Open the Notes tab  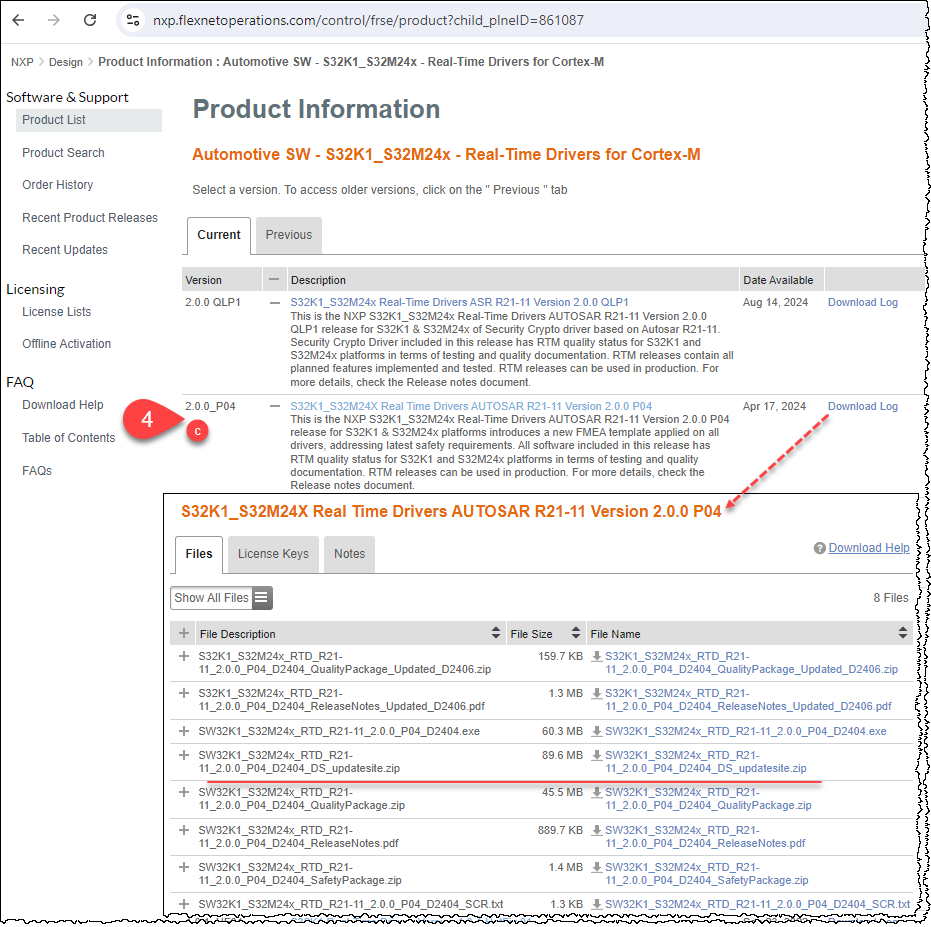[349, 553]
